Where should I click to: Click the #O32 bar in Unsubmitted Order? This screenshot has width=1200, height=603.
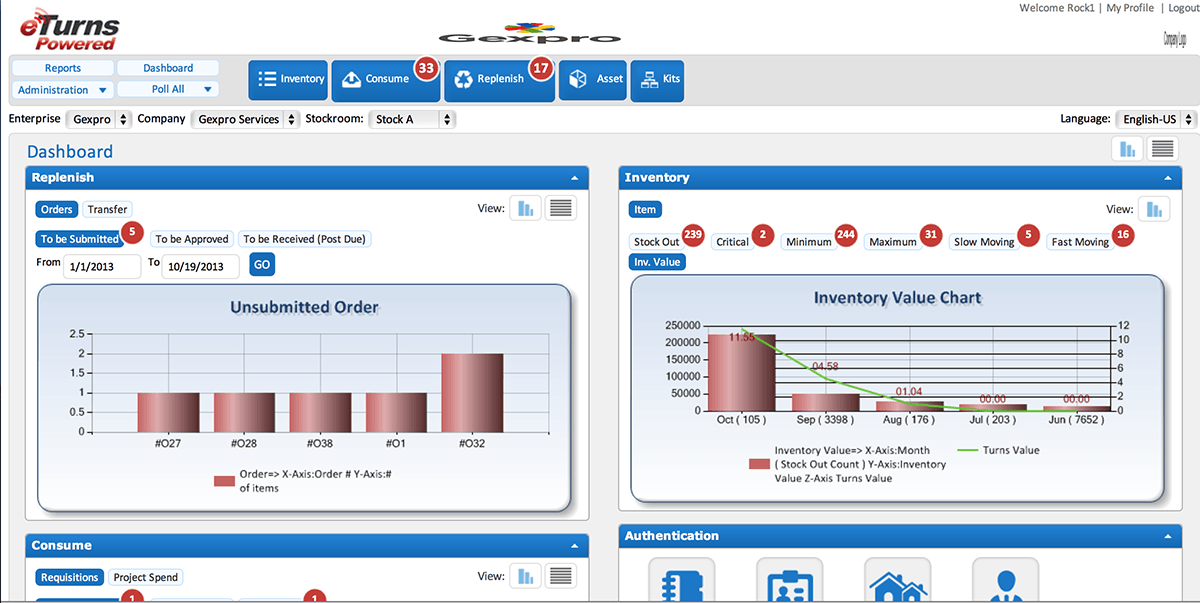(x=472, y=393)
